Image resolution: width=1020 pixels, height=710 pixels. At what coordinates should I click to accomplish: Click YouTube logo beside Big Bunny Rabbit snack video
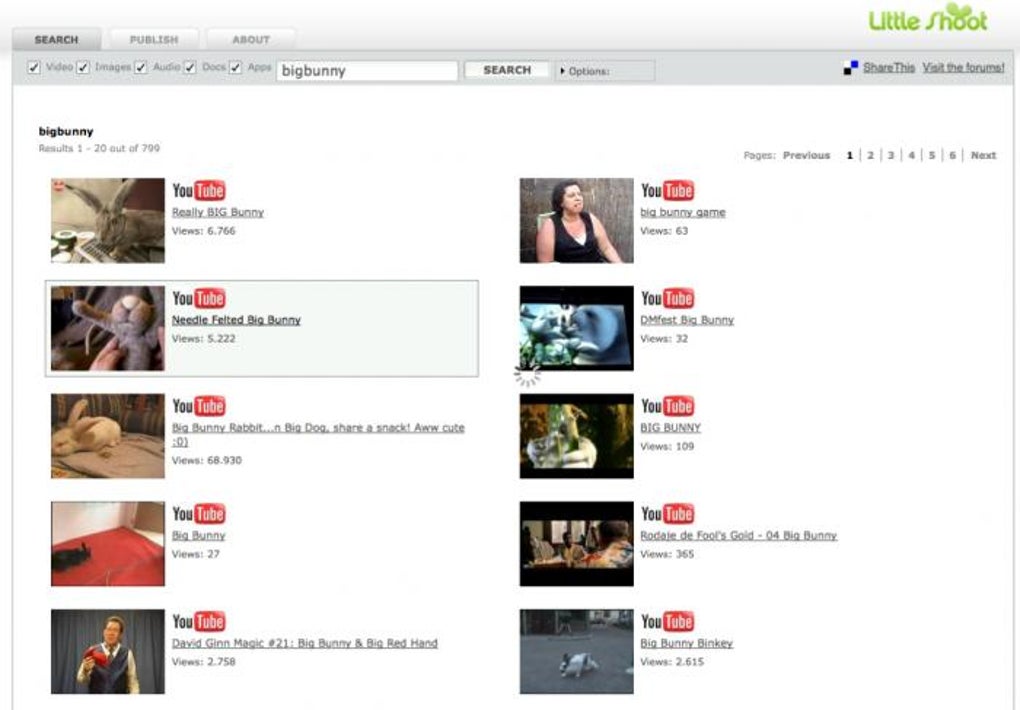pyautogui.click(x=199, y=406)
